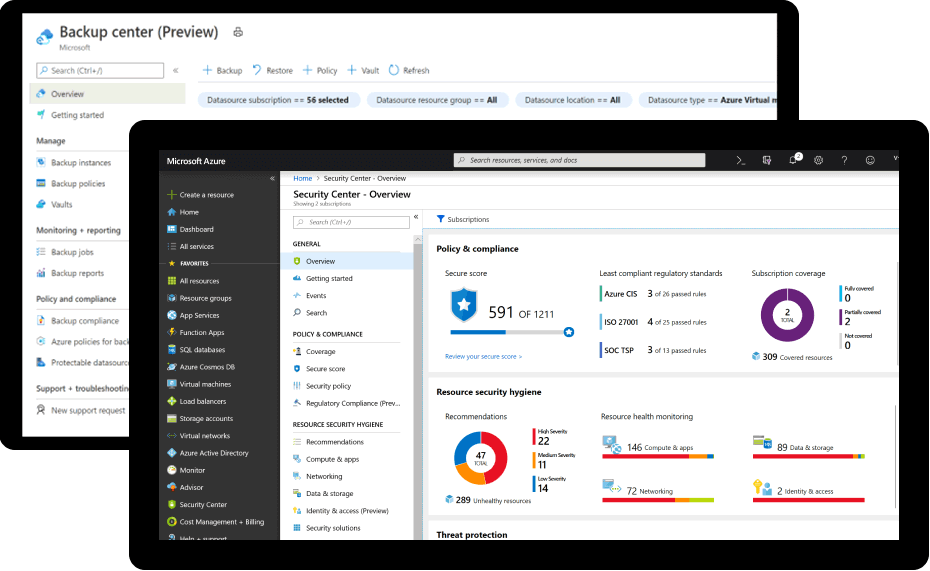930x571 pixels.
Task: Collapse the Azure left sidebar
Action: click(272, 178)
